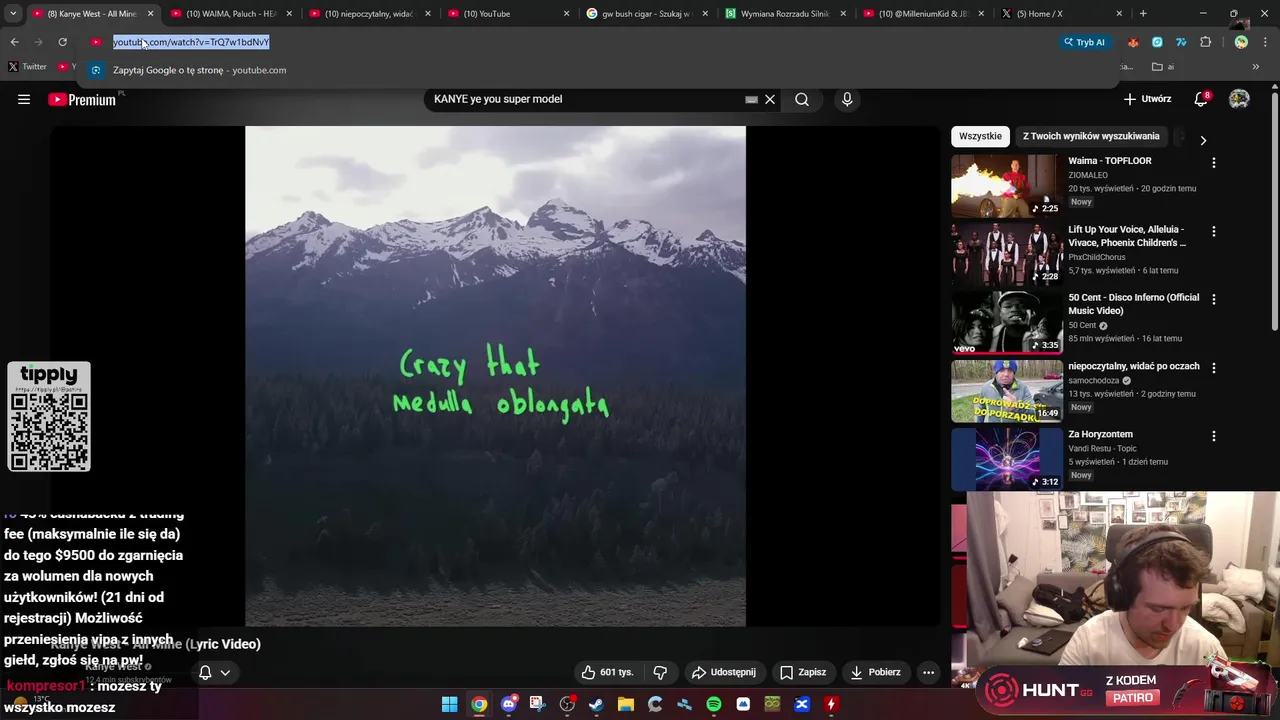Save video with the Zapisz button
Image resolution: width=1280 pixels, height=720 pixels.
(803, 672)
